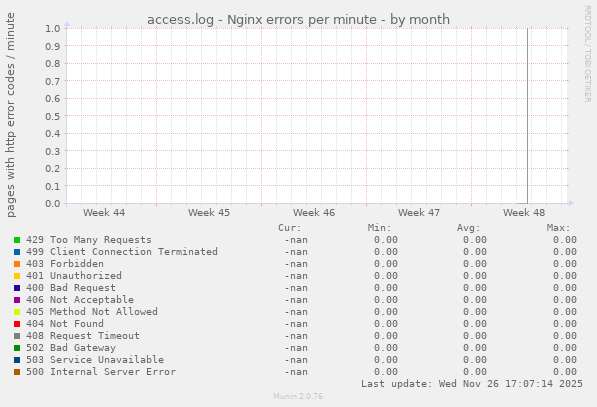This screenshot has height=407, width=597.
Task: Select the '500 Internal Server Error' legend label
Action: pyautogui.click(x=101, y=372)
